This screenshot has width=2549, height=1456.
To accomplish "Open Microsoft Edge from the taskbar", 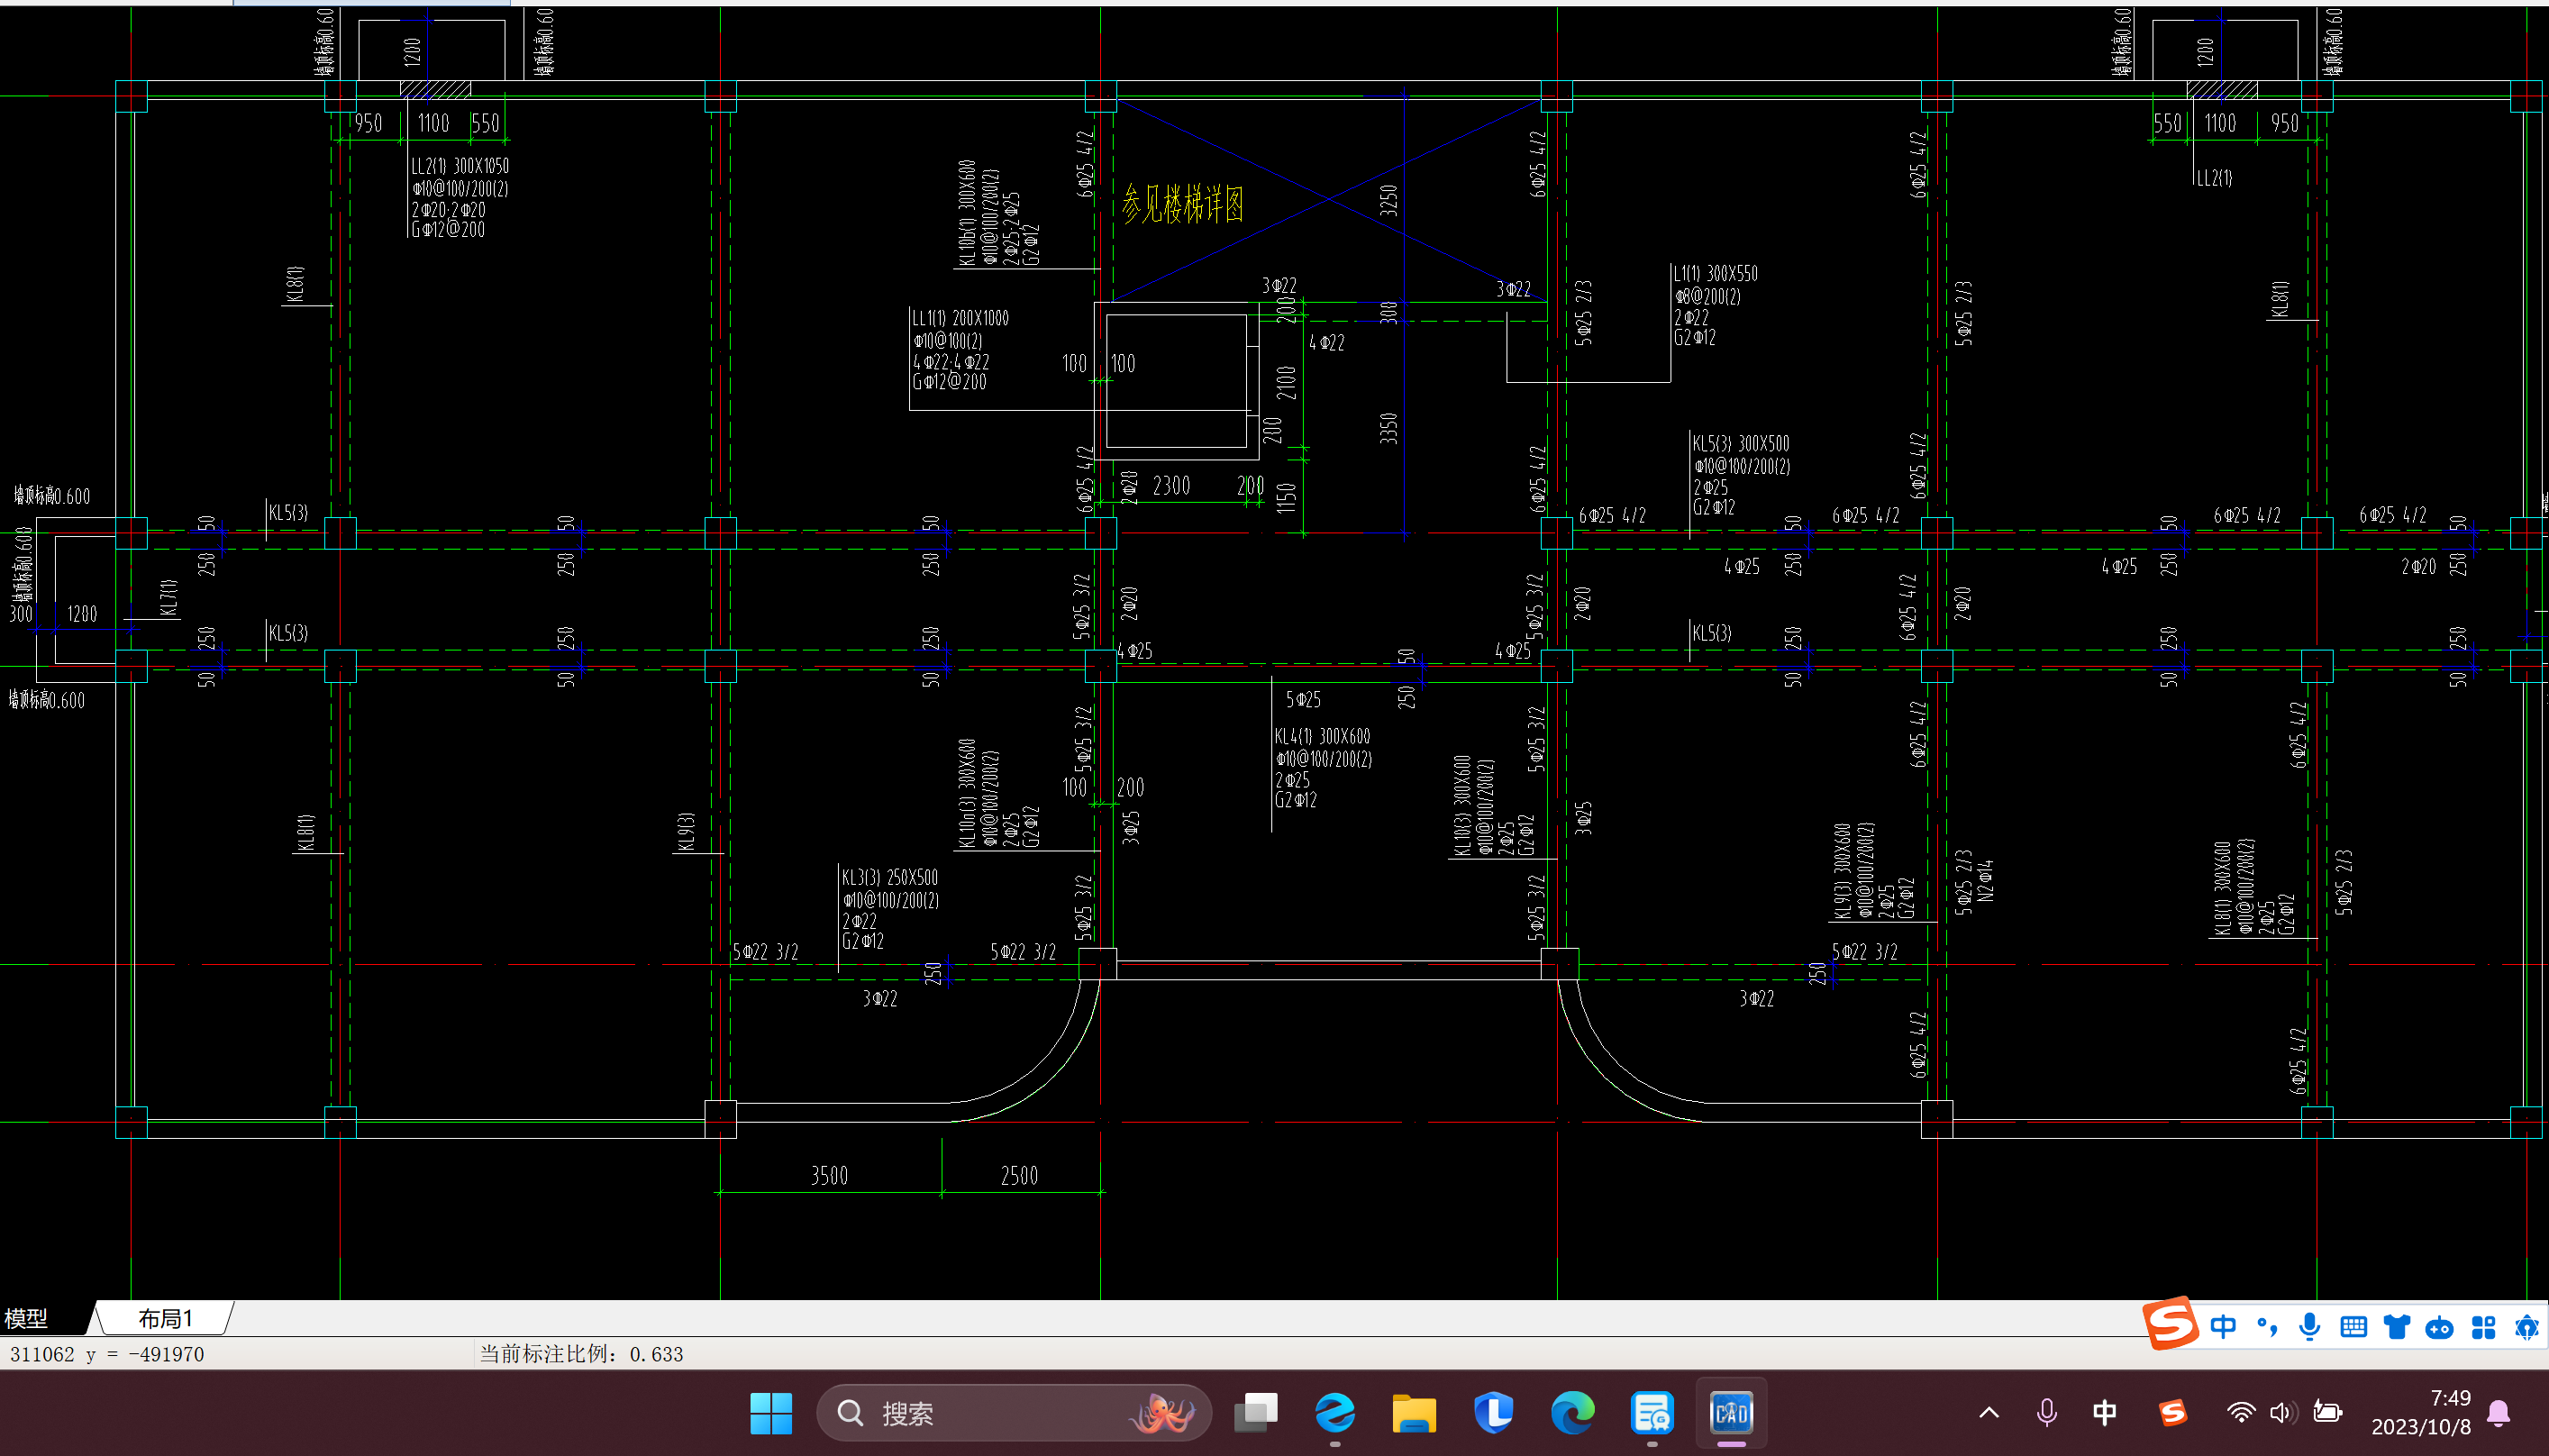I will [x=1572, y=1413].
